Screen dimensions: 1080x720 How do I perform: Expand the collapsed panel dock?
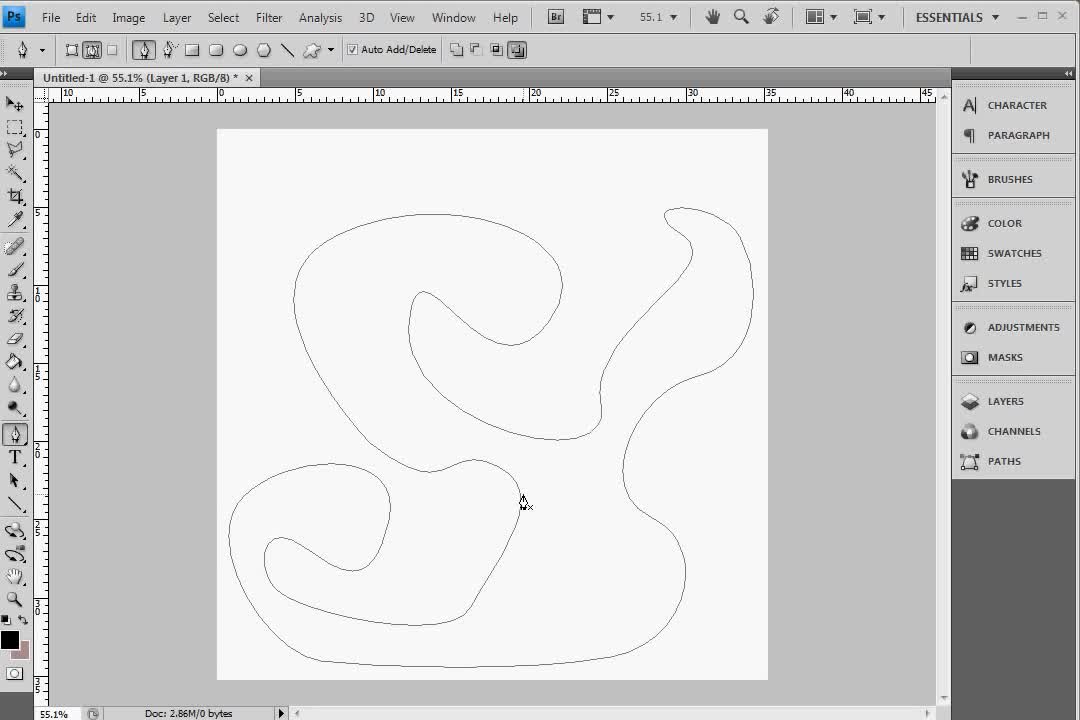[1068, 73]
